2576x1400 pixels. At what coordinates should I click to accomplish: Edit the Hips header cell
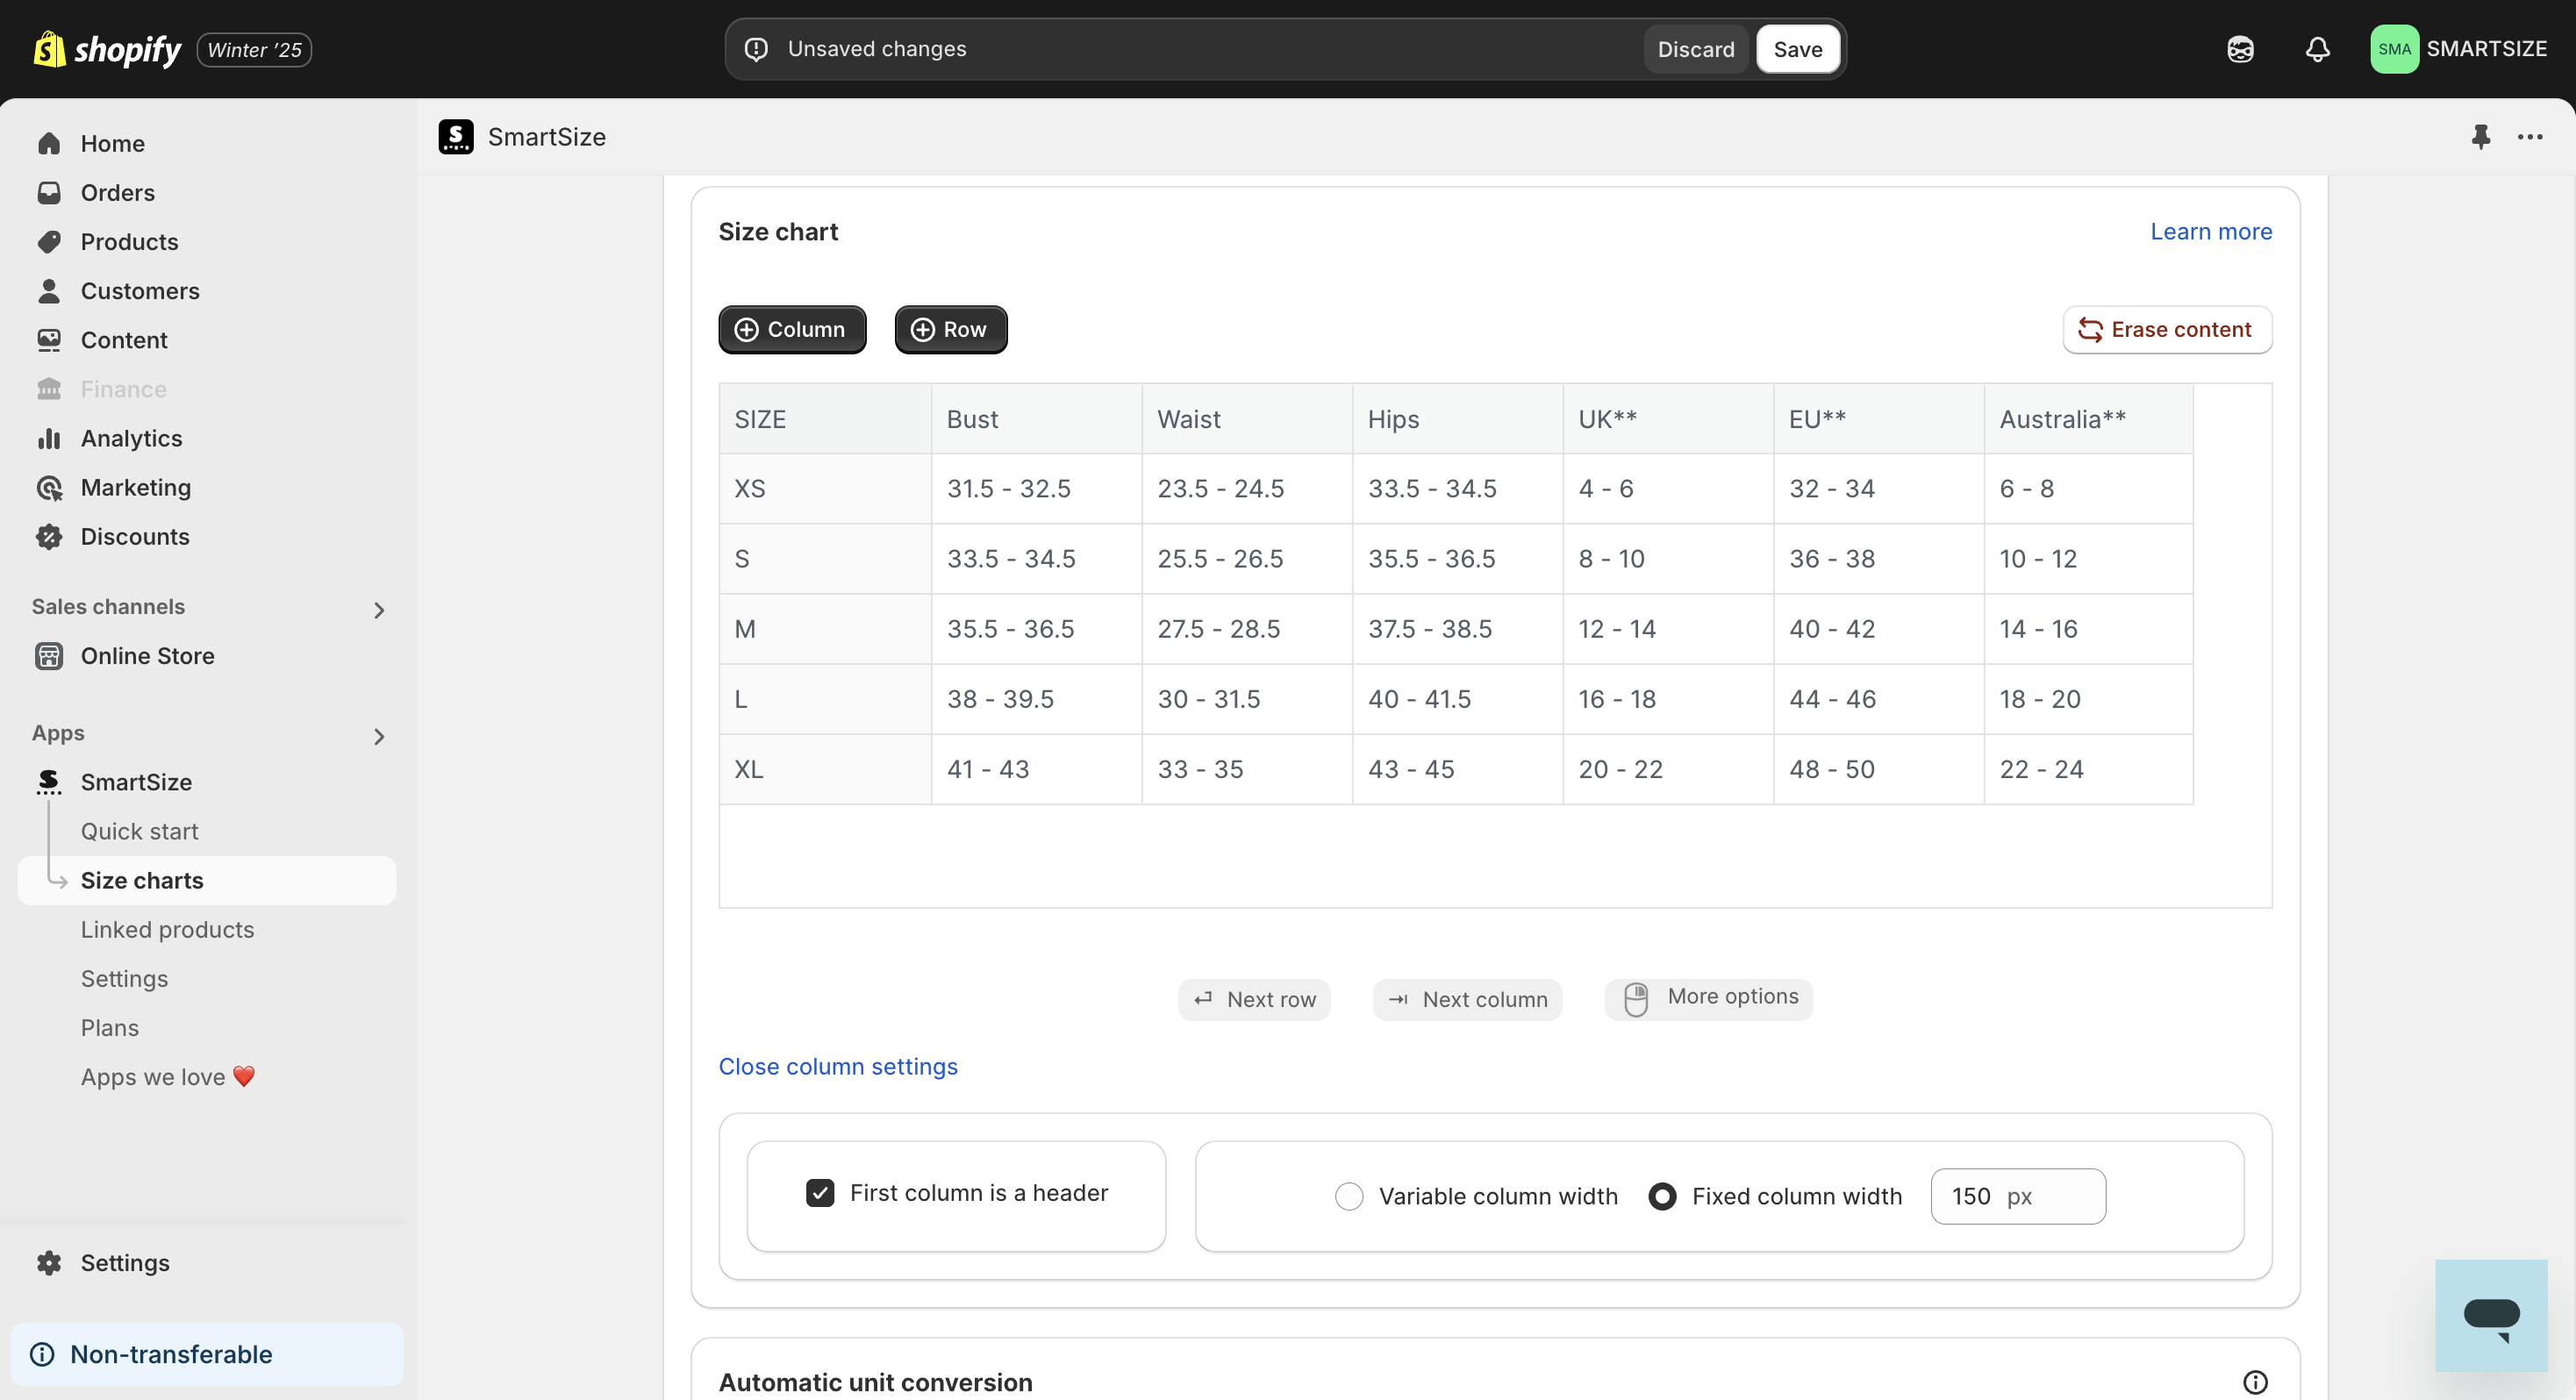(1457, 419)
